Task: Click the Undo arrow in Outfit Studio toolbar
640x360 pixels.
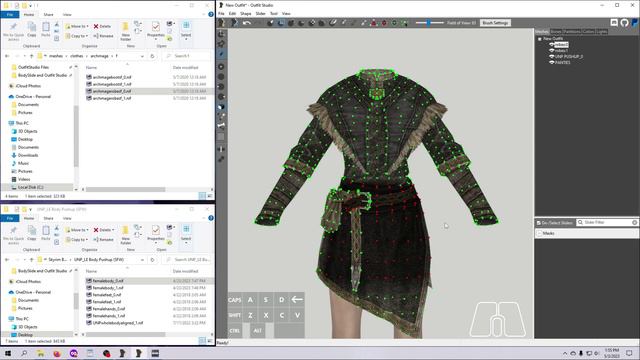Action: 246,23
